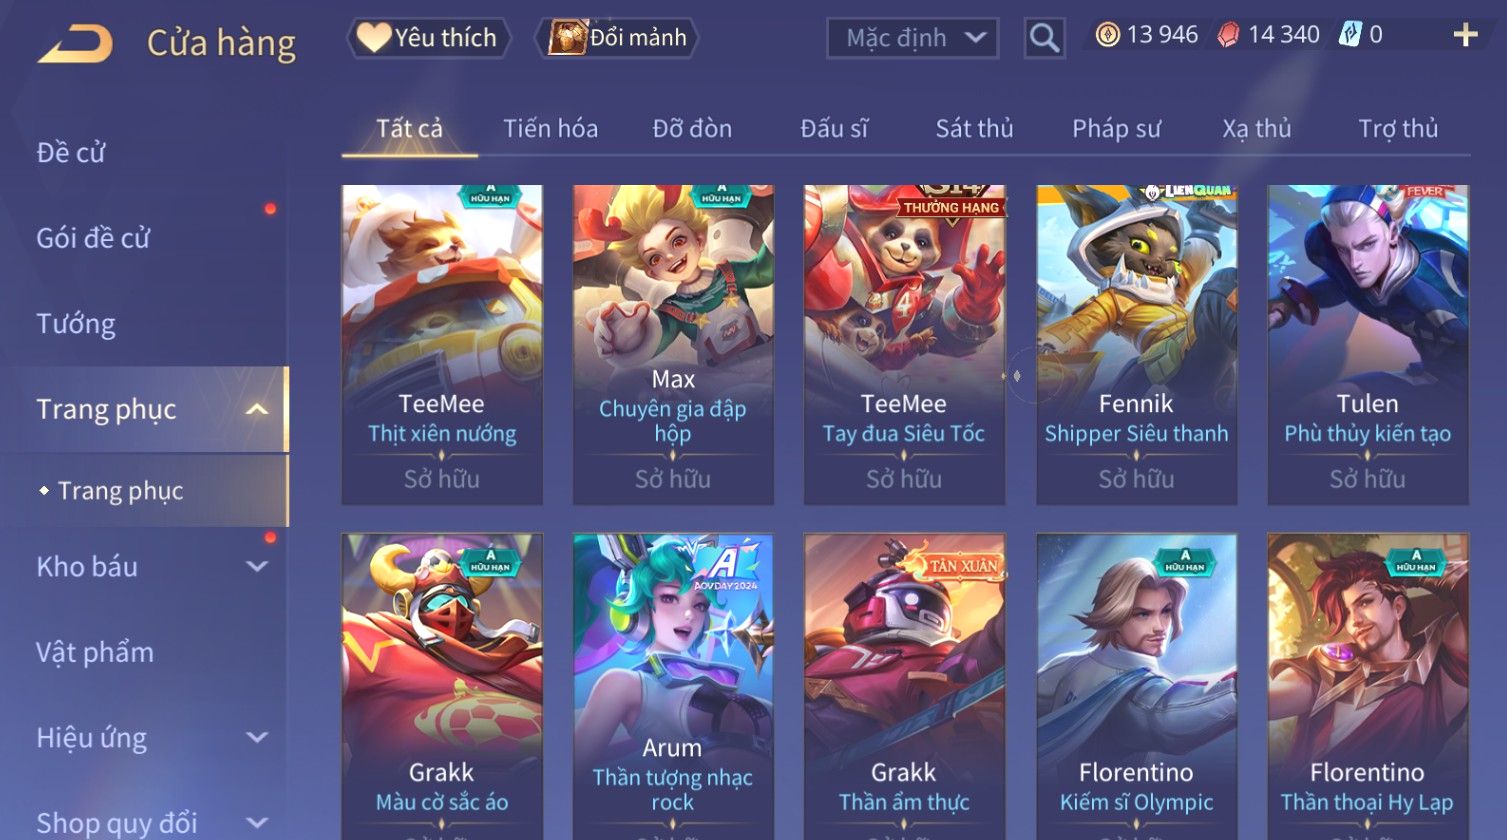Click the red ruby currency icon
Viewport: 1507px width, 840px height.
(x=1228, y=36)
